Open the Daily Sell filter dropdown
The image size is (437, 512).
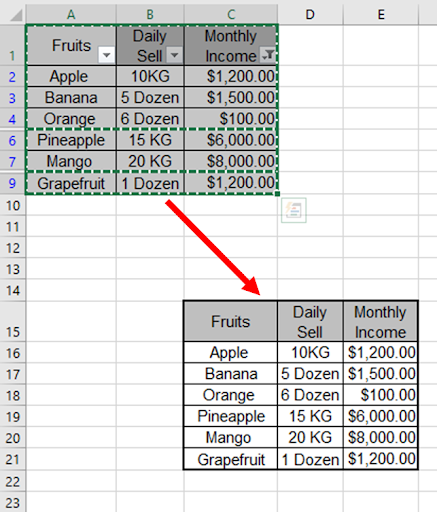174,55
